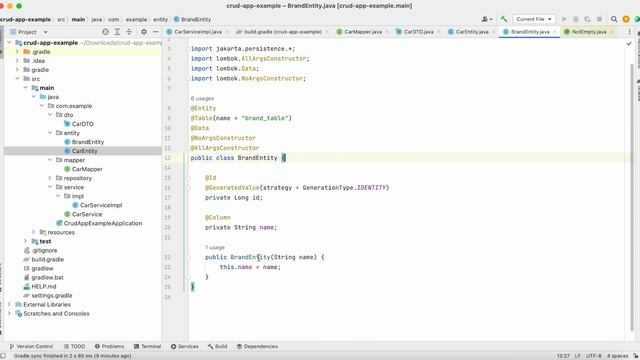The height and width of the screenshot is (360, 640).
Task: Click the 1 usage hint above constructor
Action: (215, 247)
